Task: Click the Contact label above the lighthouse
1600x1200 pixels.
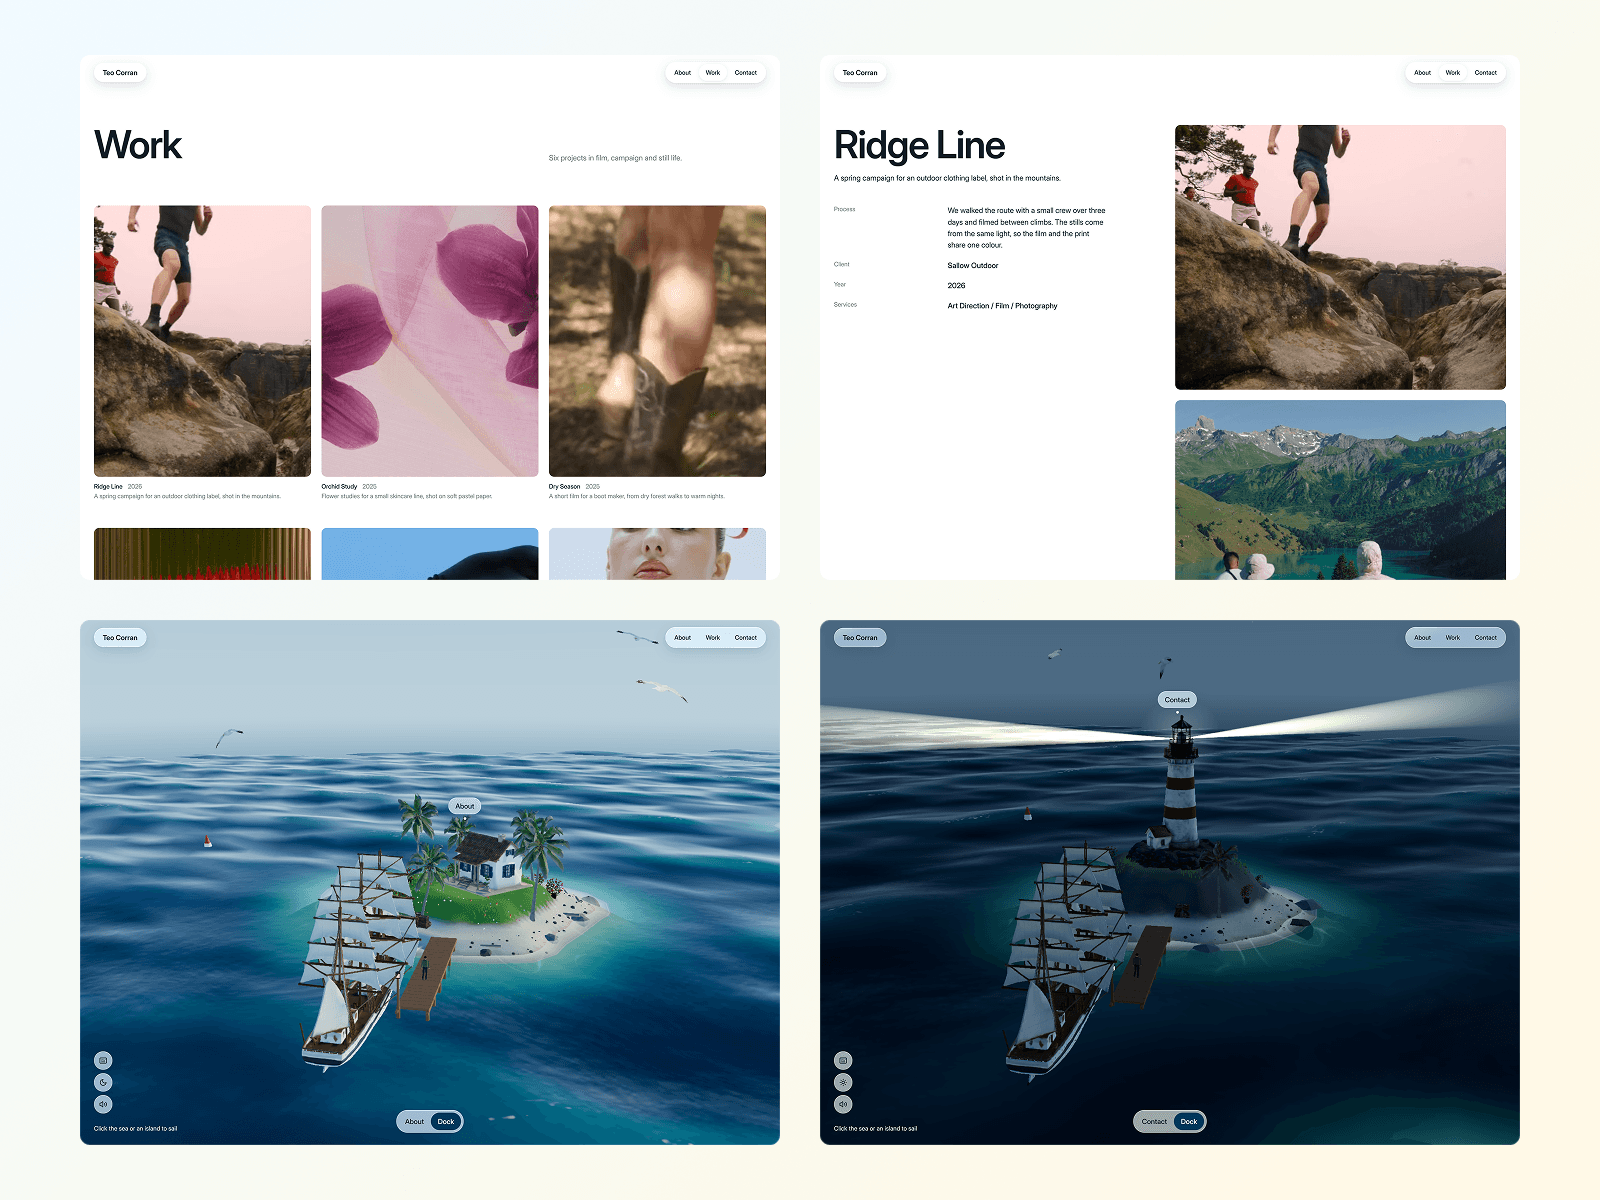Action: tap(1177, 700)
